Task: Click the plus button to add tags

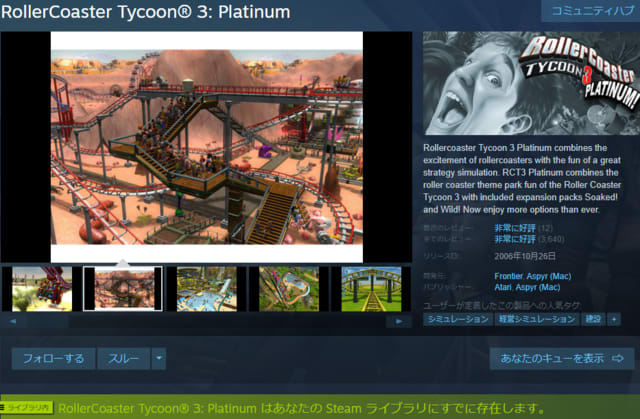Action: click(x=614, y=319)
